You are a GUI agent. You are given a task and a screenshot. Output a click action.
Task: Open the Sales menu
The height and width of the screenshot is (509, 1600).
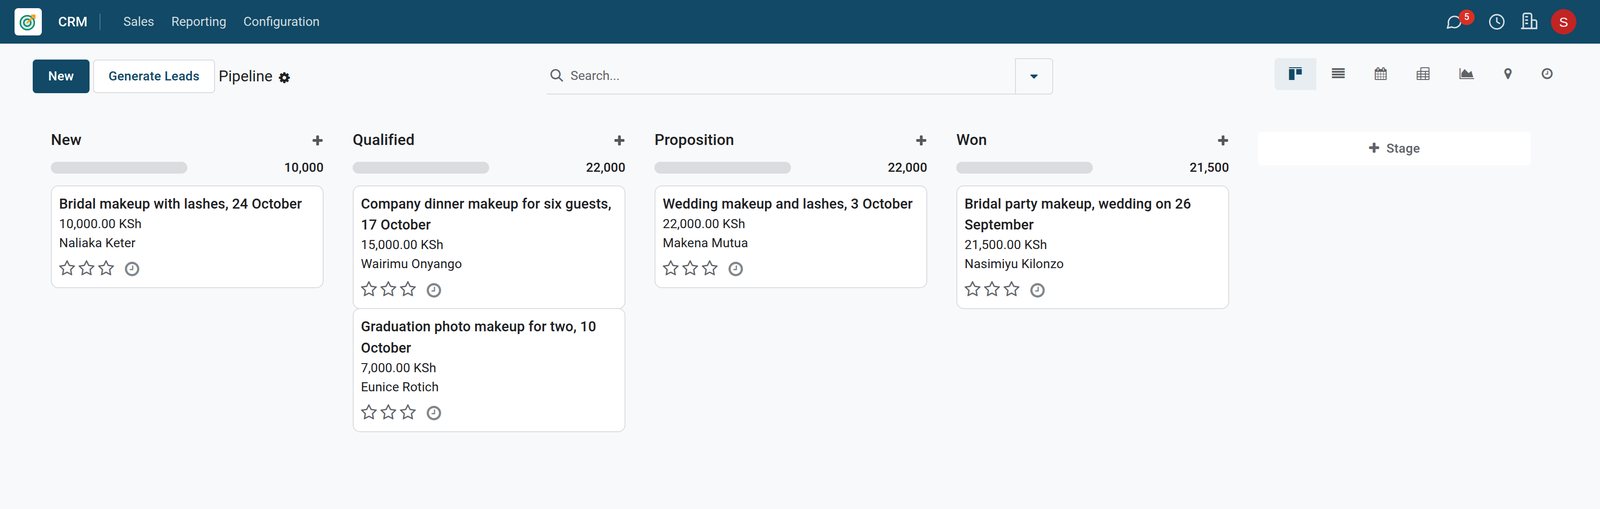point(139,22)
